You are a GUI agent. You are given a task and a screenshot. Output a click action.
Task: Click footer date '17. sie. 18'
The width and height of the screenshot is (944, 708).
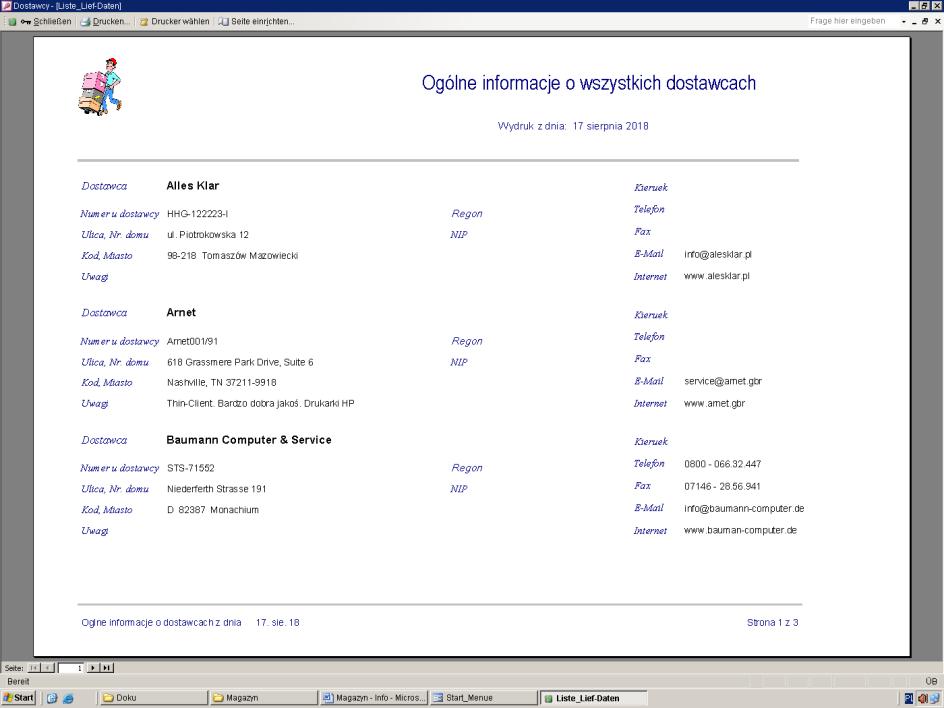(x=278, y=623)
